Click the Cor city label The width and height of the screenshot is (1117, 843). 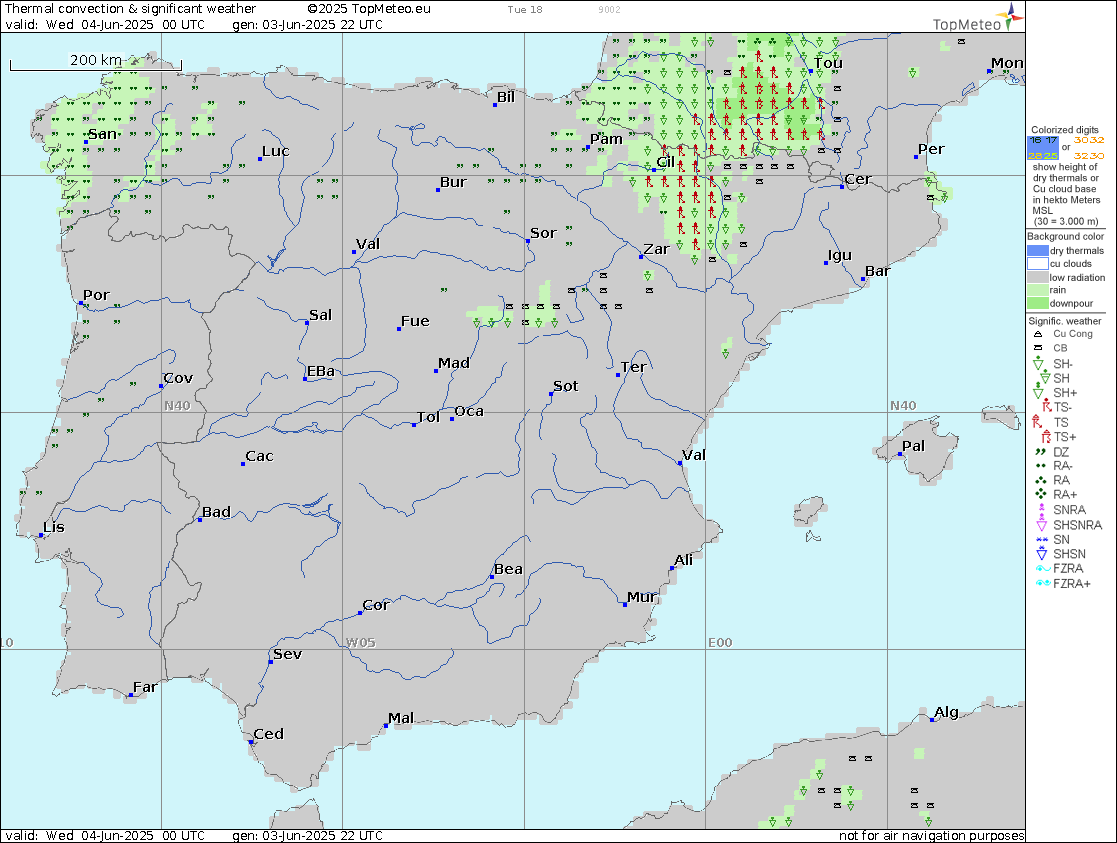pos(375,605)
